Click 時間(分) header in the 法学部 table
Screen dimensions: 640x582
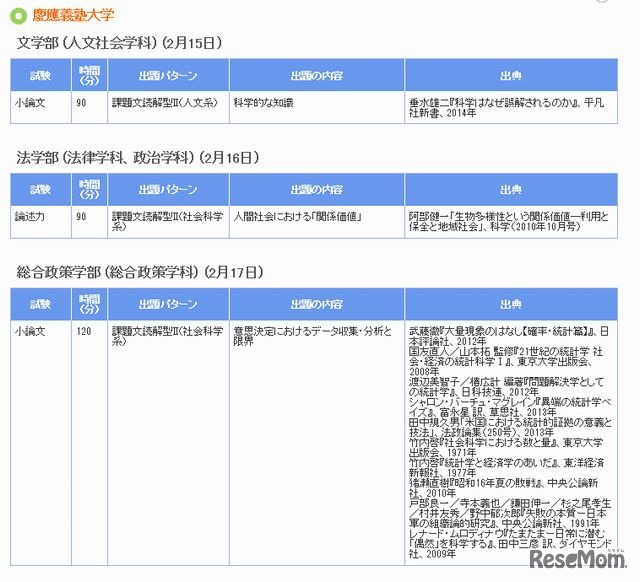pos(89,189)
